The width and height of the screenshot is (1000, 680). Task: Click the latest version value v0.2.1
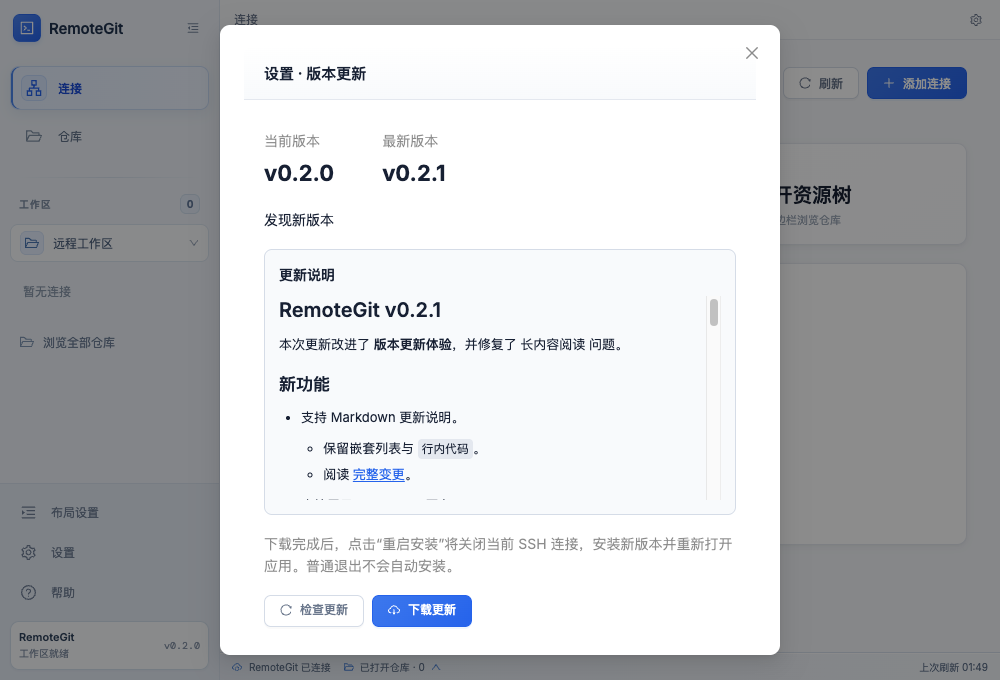[414, 174]
